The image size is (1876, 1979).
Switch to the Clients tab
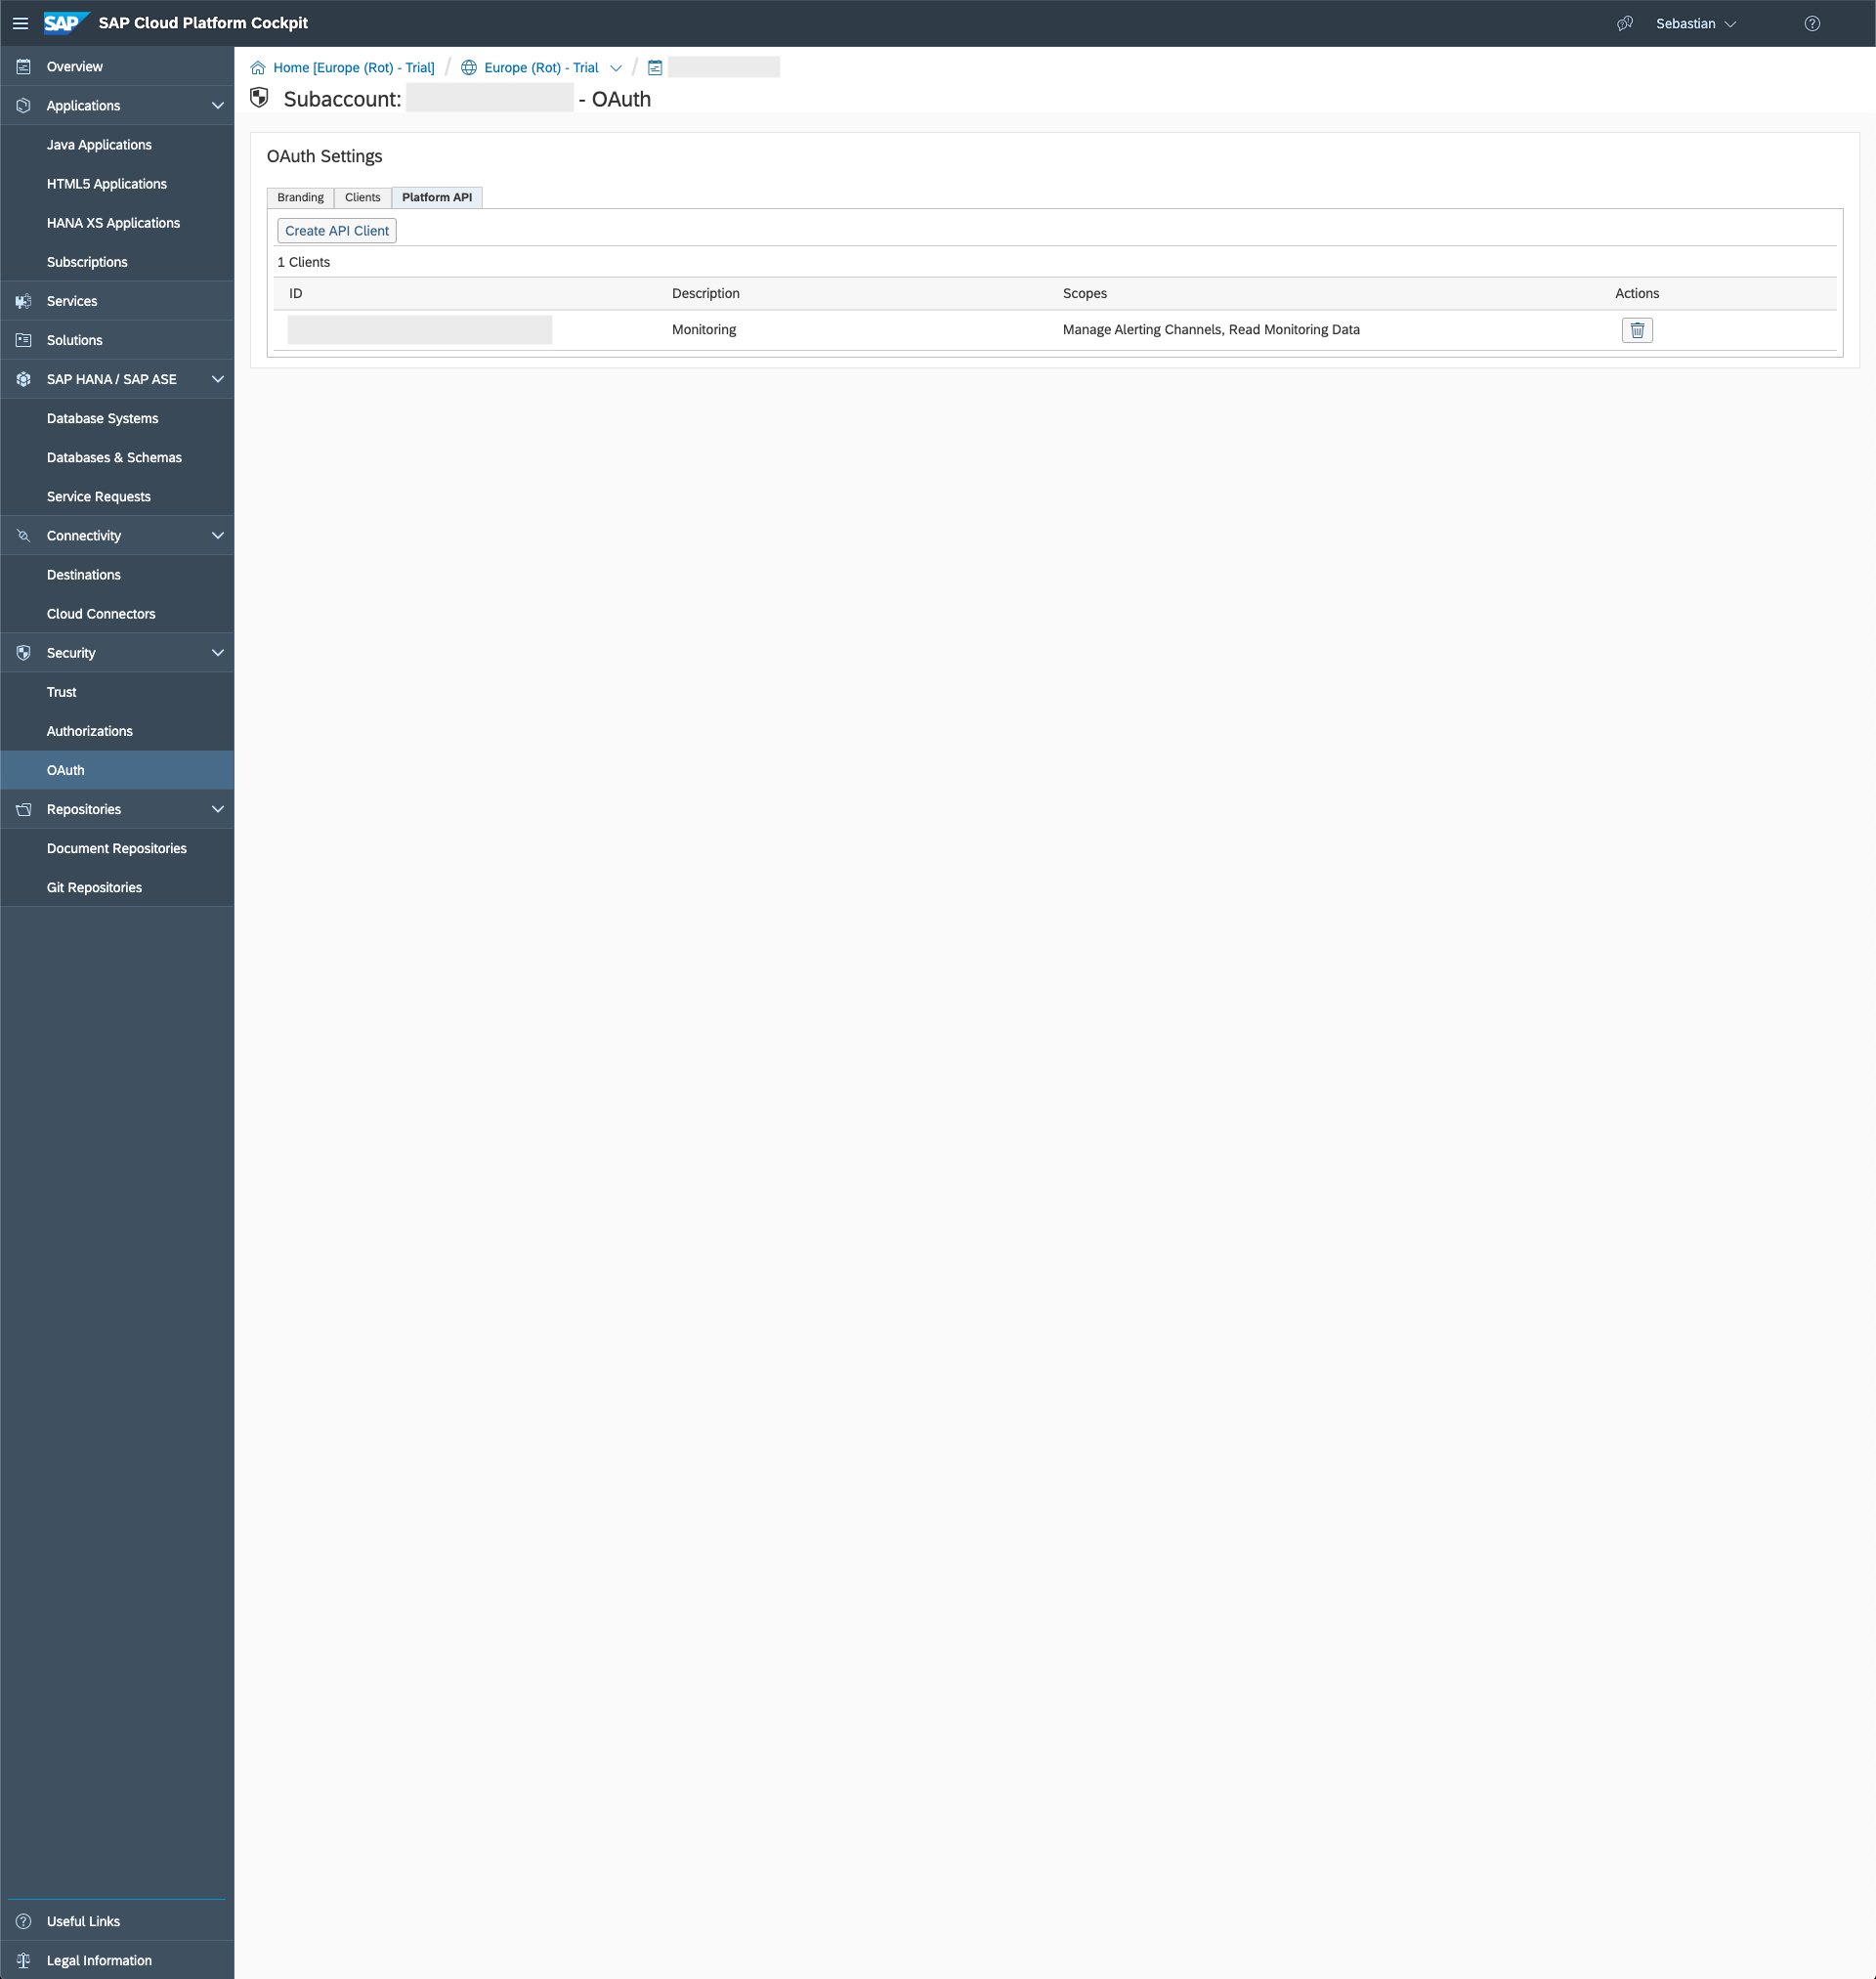click(362, 195)
